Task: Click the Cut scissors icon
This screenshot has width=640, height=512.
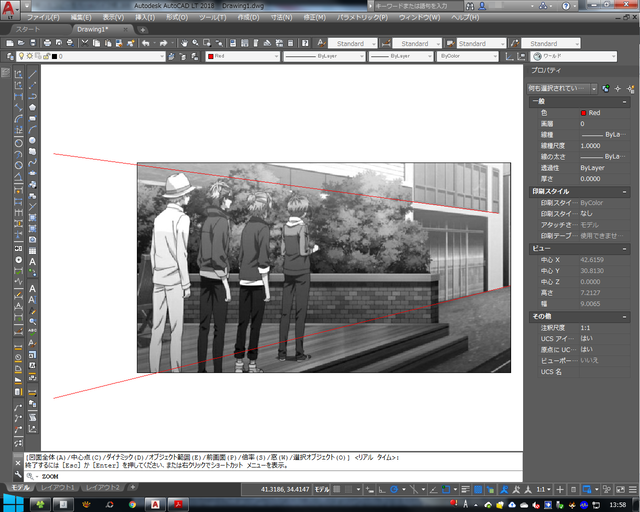Action: coord(85,43)
